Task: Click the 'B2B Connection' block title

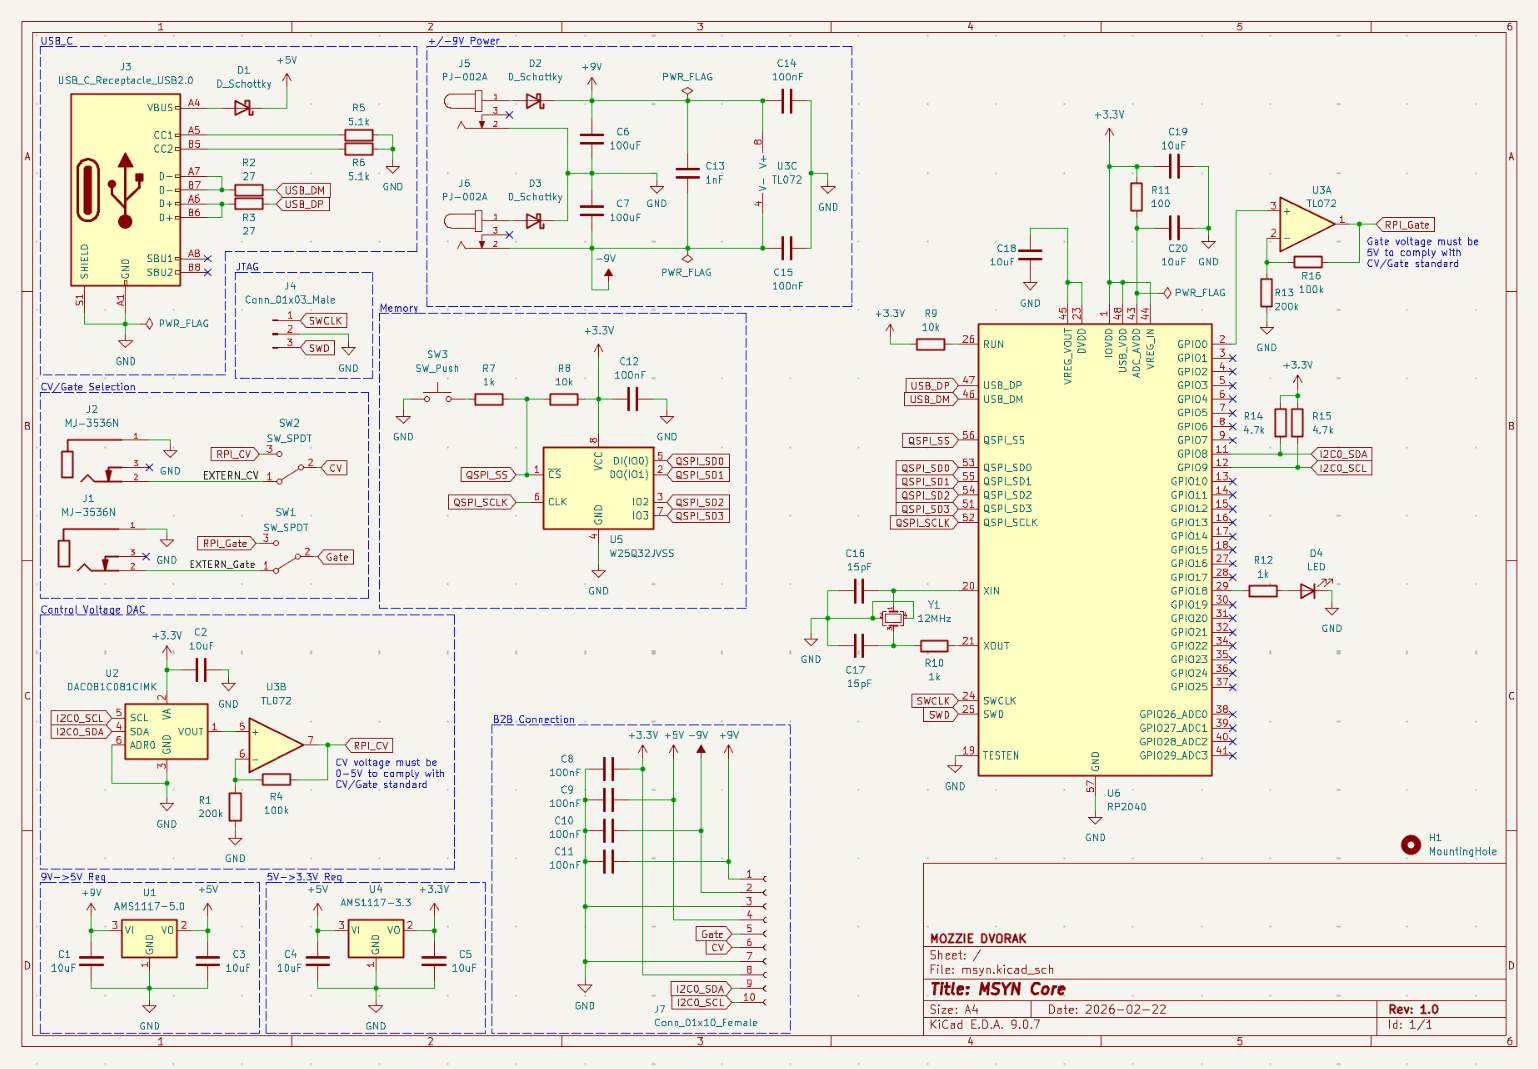Action: (534, 719)
